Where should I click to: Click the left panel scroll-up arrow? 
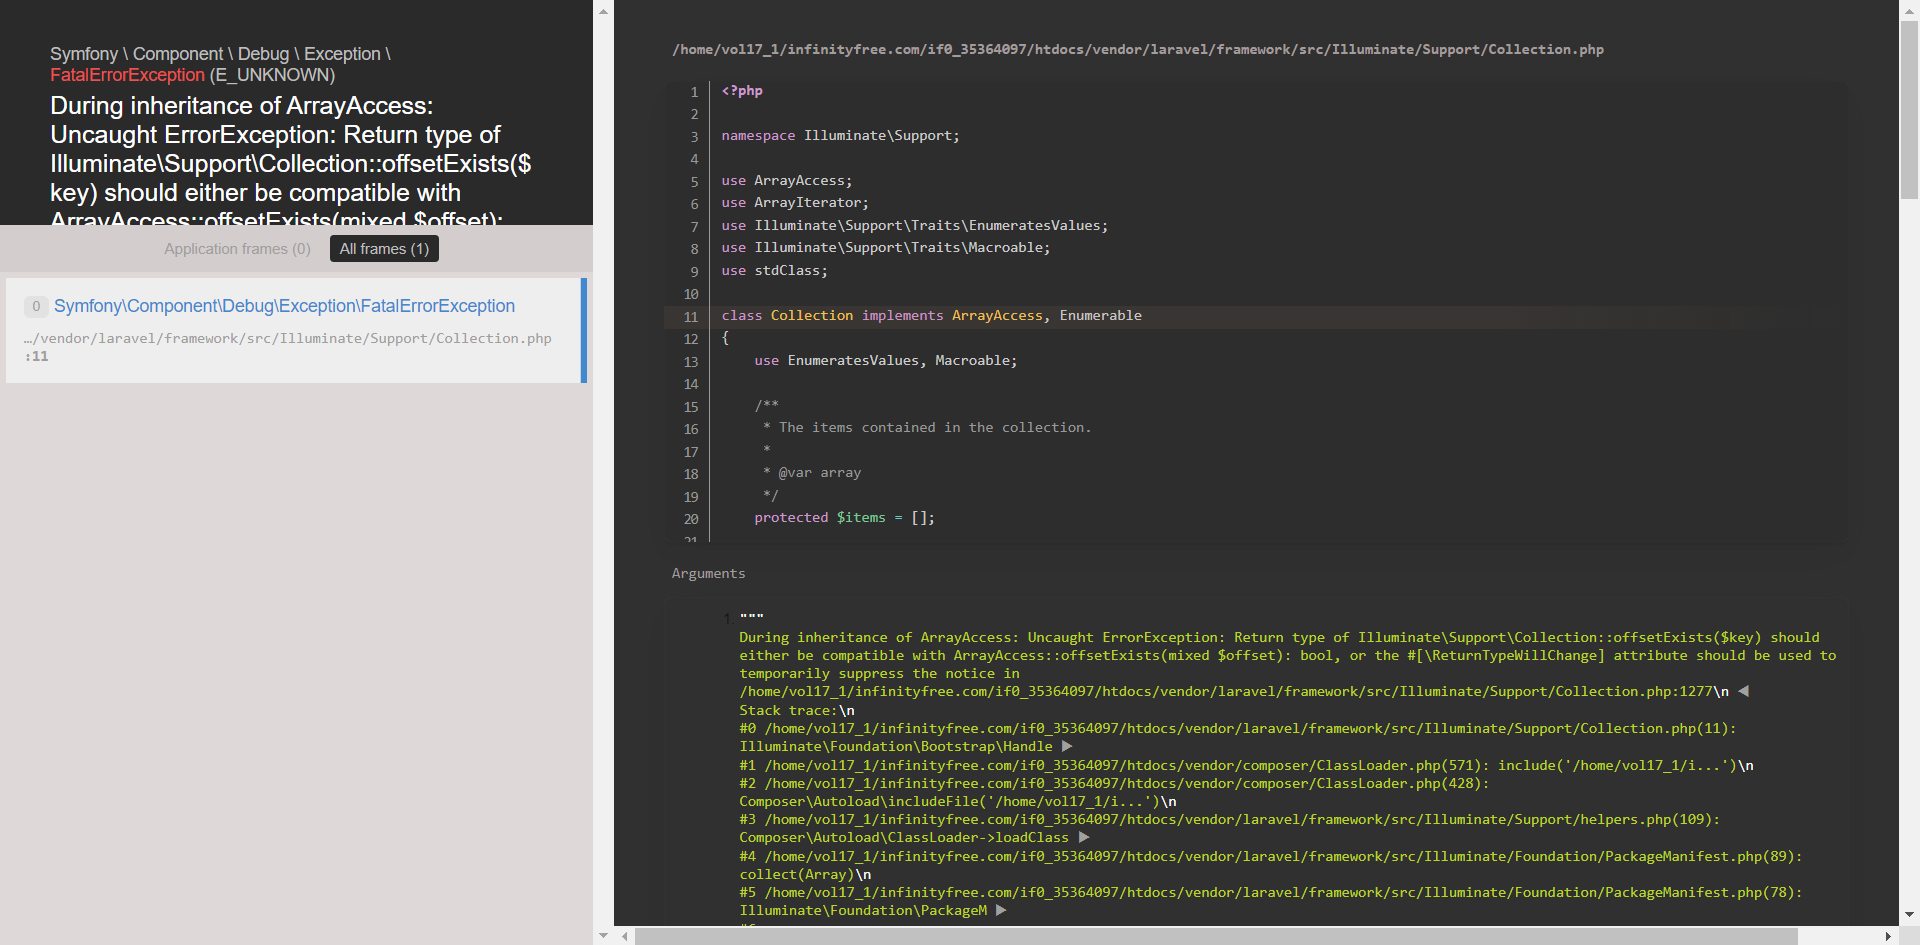(x=603, y=11)
